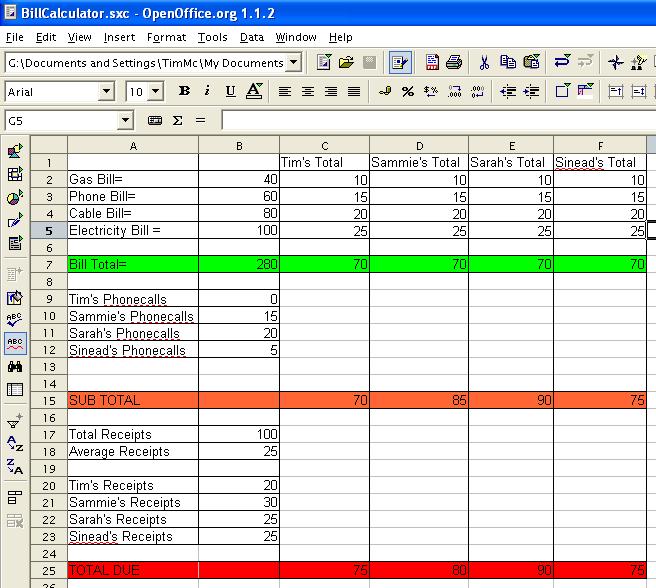The height and width of the screenshot is (588, 656).
Task: Click the Sort Ascending A-Z icon
Action: (15, 444)
